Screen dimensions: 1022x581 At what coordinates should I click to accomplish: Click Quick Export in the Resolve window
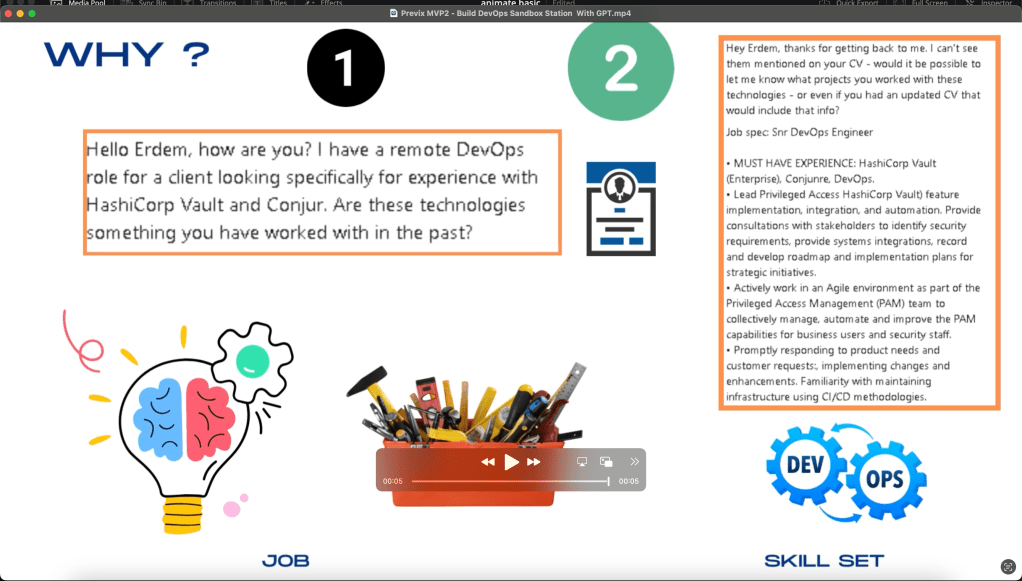tap(849, 3)
